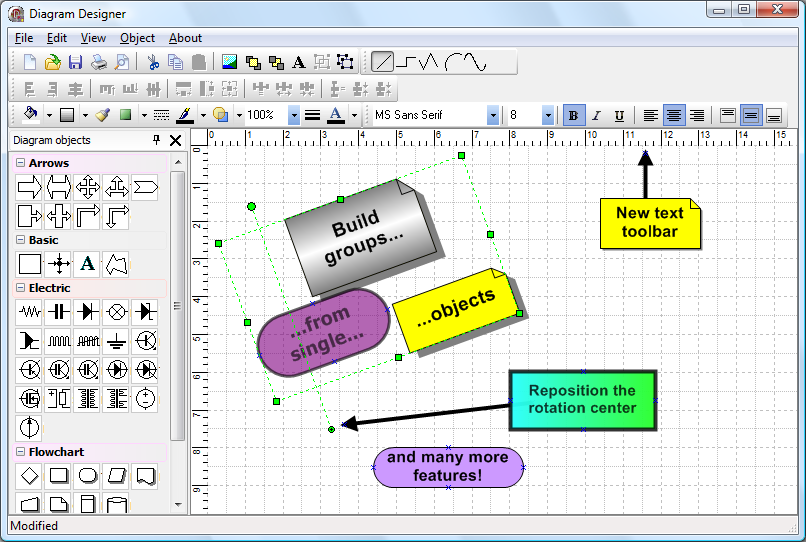Viewport: 806px width, 542px height.
Task: Click the 'and many more features!' shape
Action: point(448,467)
